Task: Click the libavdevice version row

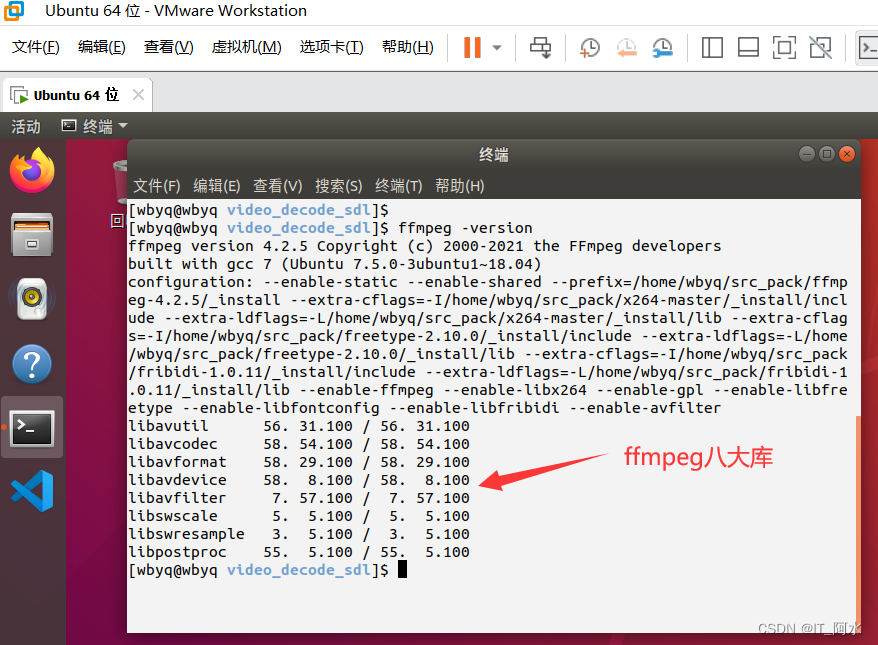Action: 299,480
